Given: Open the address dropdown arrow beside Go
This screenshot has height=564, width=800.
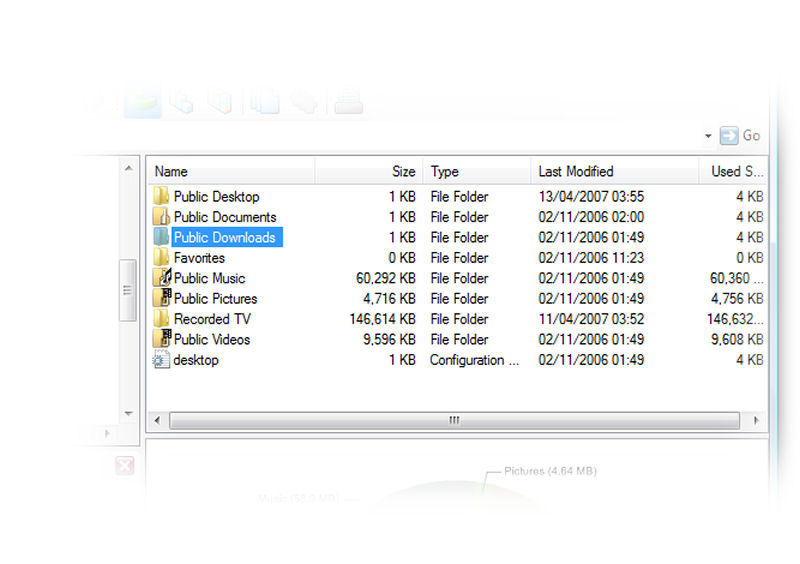Looking at the screenshot, I should (x=708, y=136).
